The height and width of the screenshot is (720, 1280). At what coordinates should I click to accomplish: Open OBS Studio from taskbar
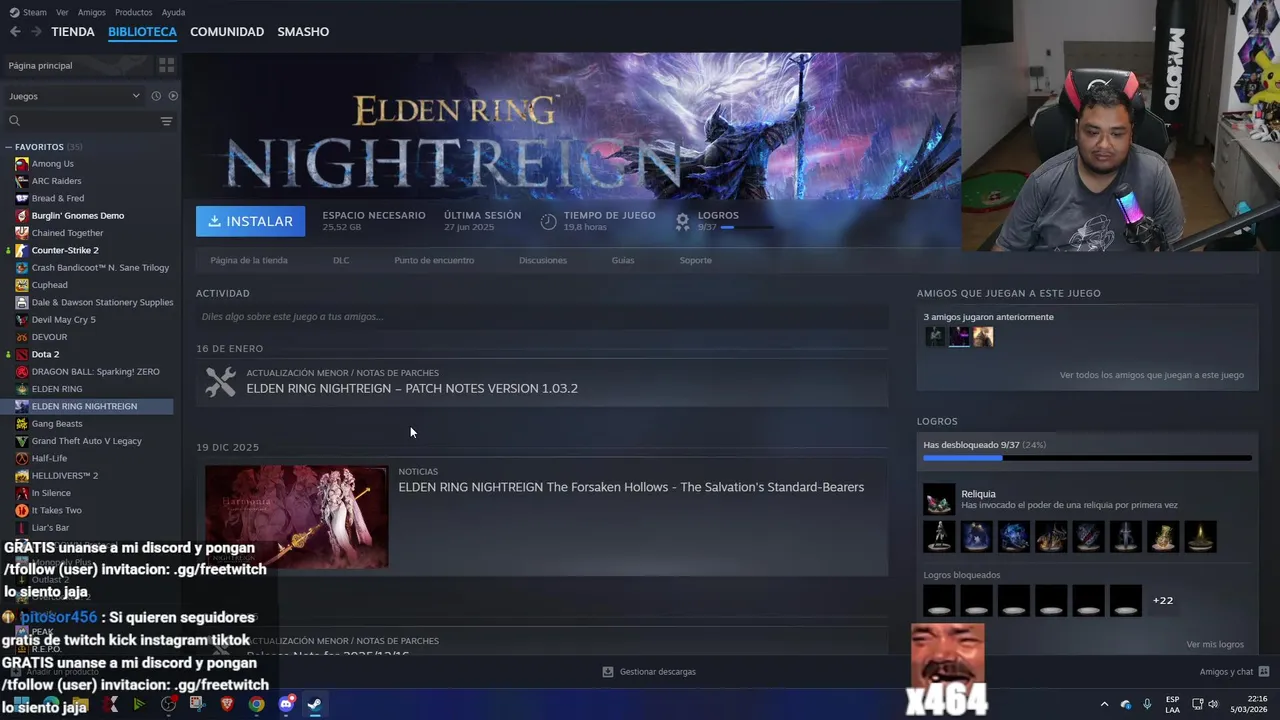pyautogui.click(x=169, y=704)
